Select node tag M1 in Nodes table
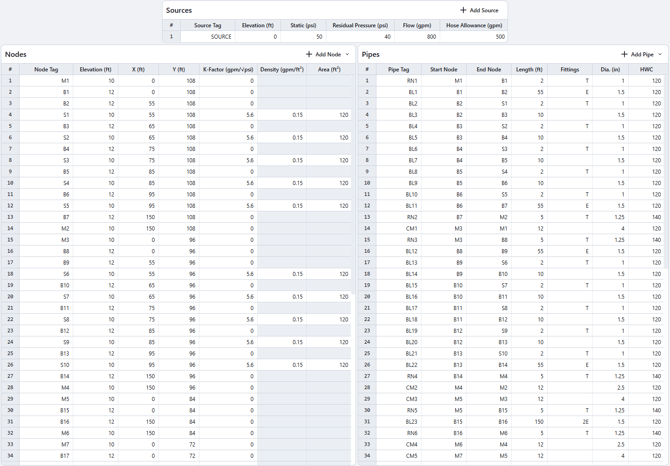The width and height of the screenshot is (670, 466). pos(46,81)
